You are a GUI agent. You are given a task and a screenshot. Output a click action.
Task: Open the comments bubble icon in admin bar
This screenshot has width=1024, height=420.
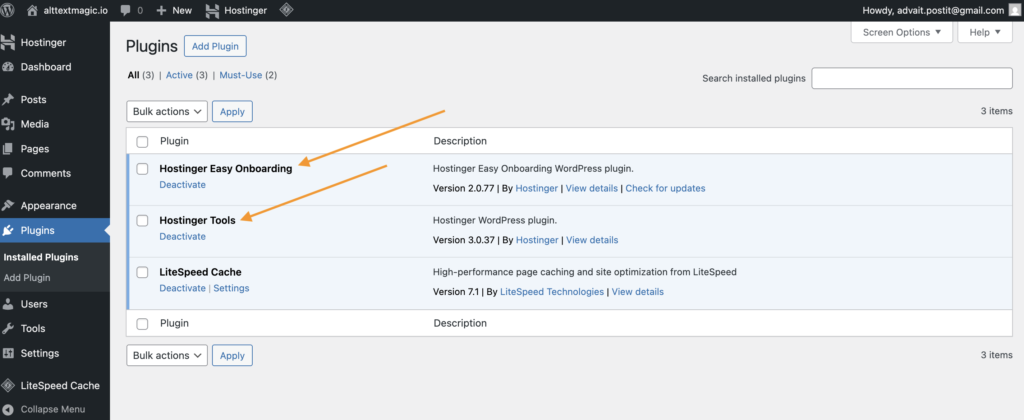click(x=125, y=11)
